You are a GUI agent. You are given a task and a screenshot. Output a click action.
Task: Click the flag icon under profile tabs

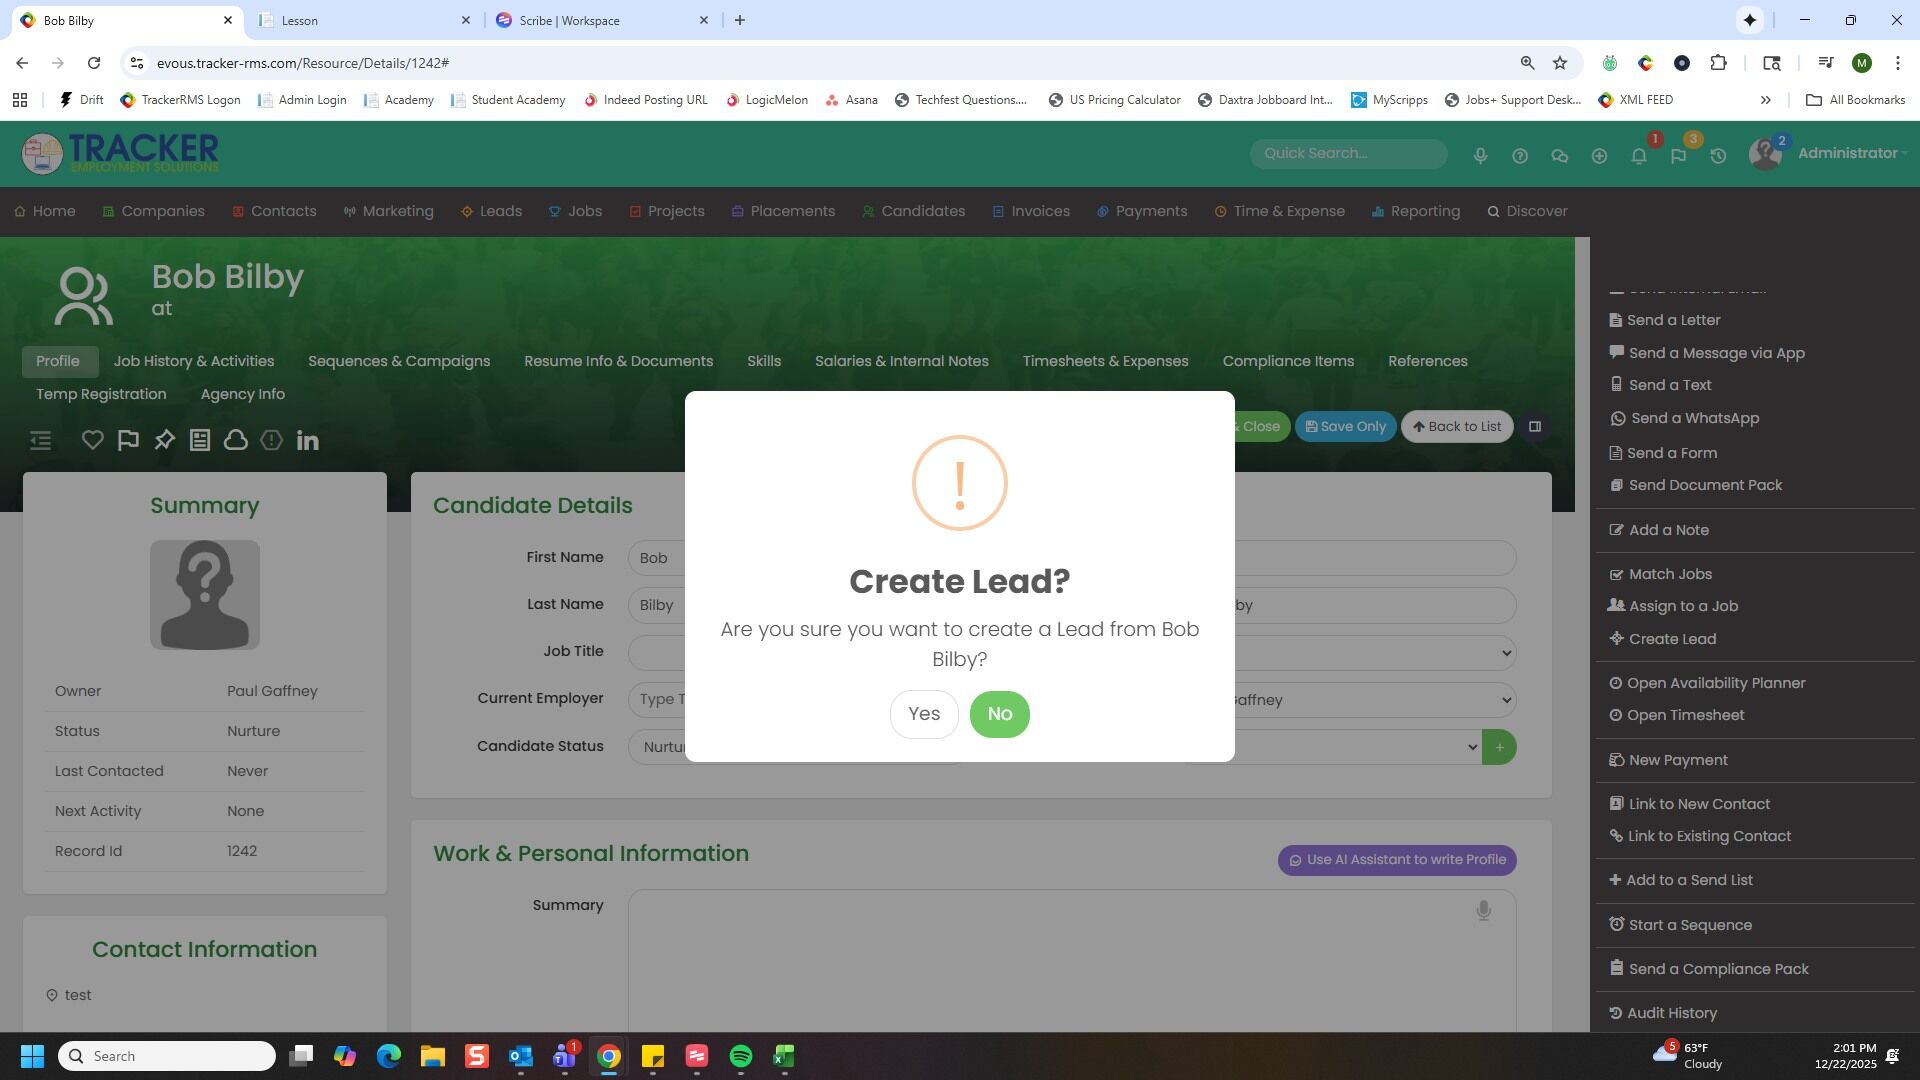128,440
